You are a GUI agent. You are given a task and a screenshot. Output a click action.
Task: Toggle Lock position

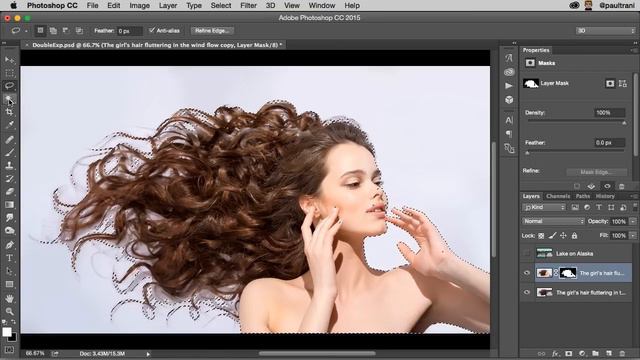(x=563, y=236)
